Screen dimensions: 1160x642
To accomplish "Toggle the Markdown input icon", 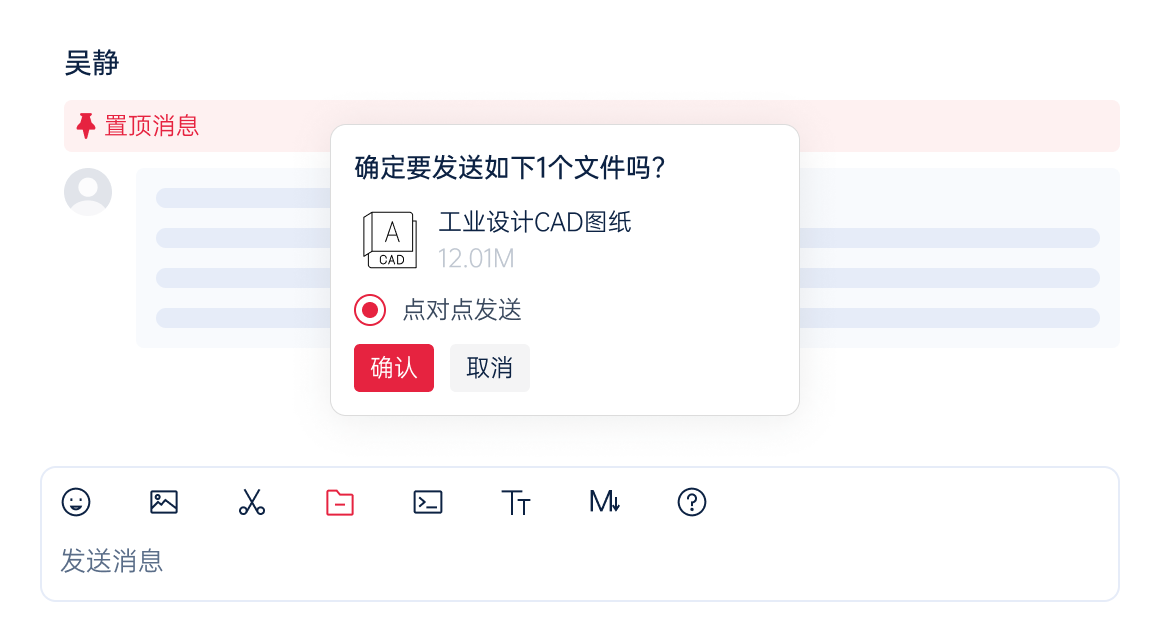I will (x=604, y=503).
